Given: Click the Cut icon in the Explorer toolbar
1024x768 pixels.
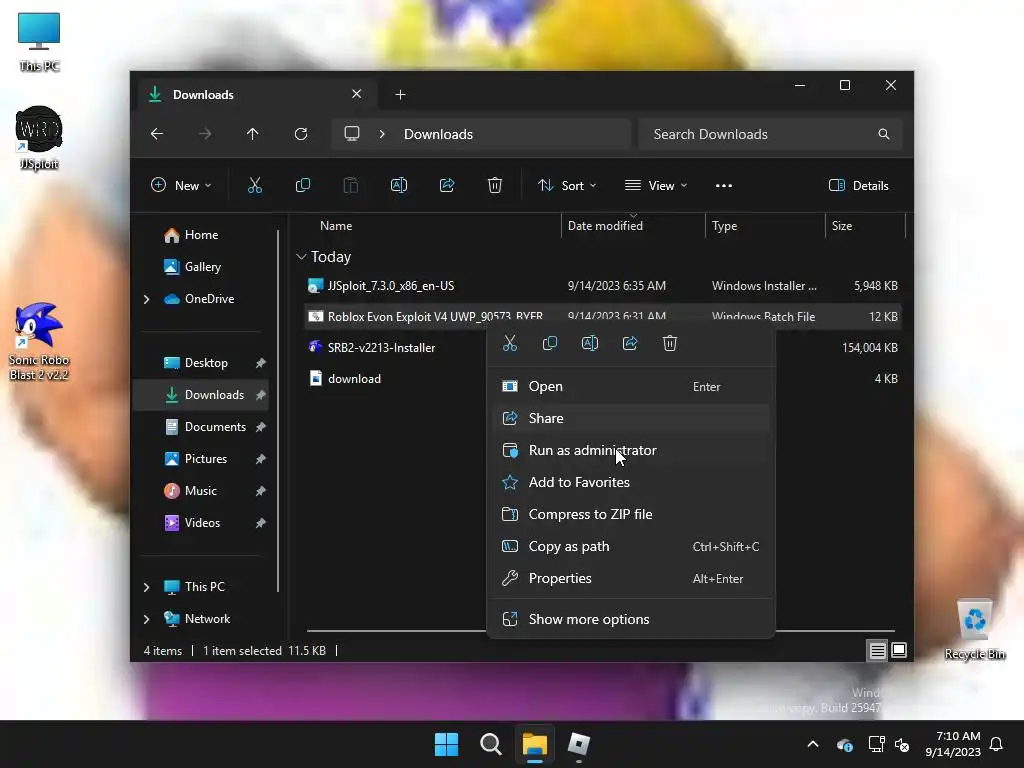Looking at the screenshot, I should click(x=255, y=185).
